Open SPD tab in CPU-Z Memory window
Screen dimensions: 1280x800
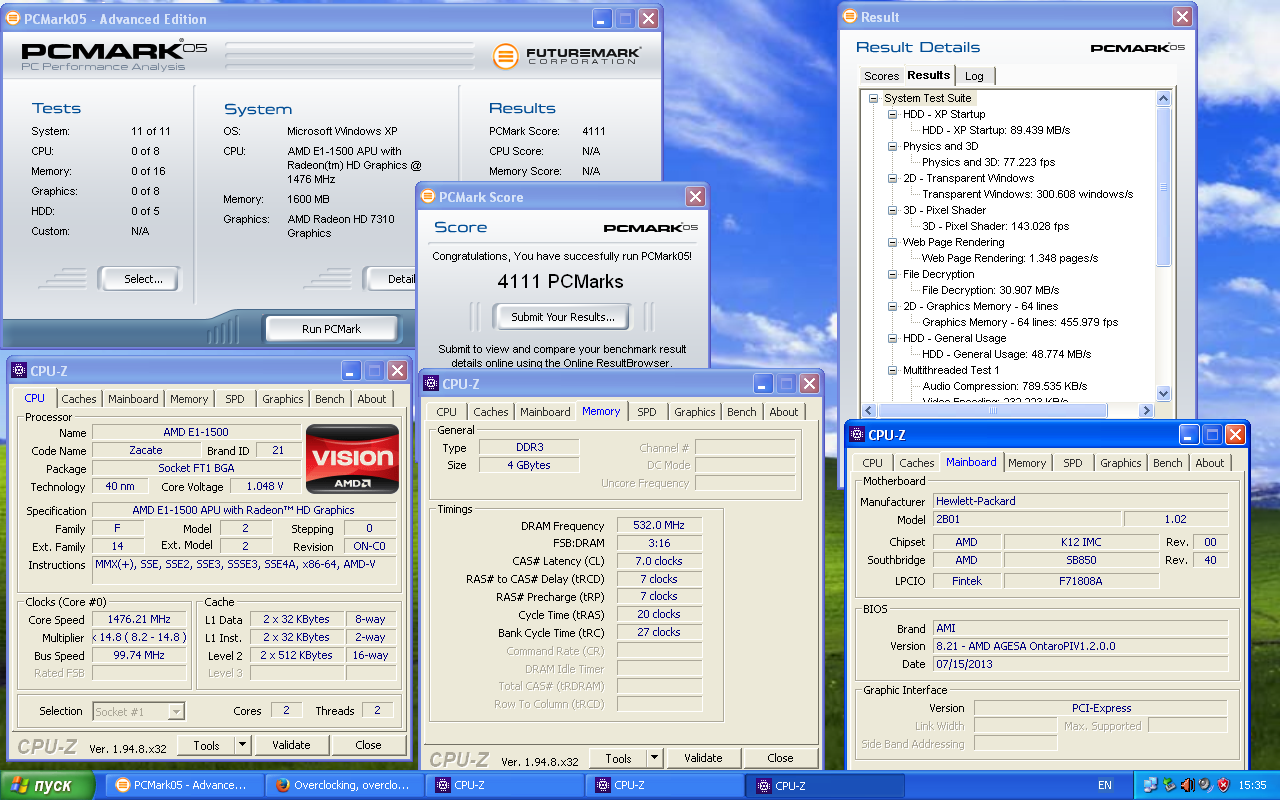tap(647, 412)
